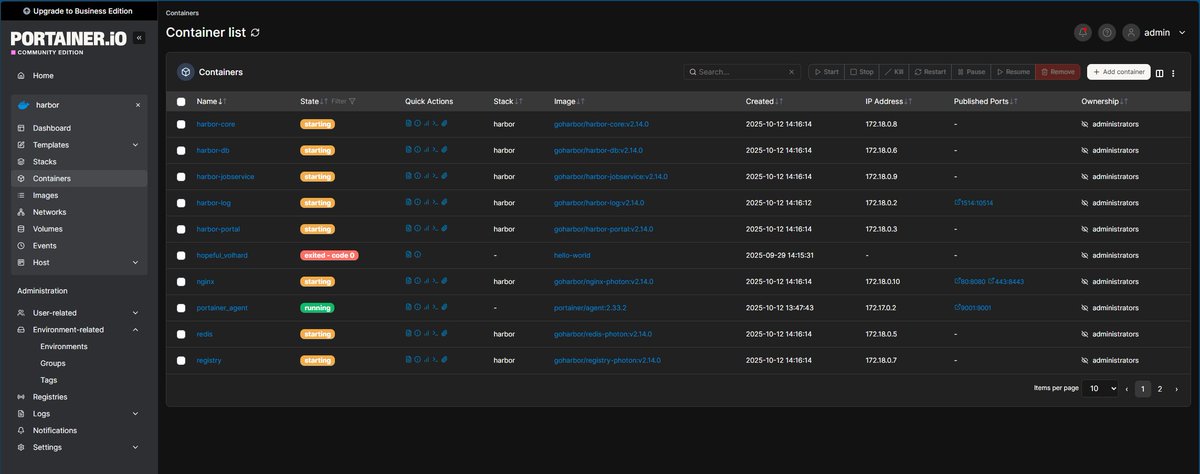
Task: Click the Containers panel cube icon
Action: coord(185,72)
